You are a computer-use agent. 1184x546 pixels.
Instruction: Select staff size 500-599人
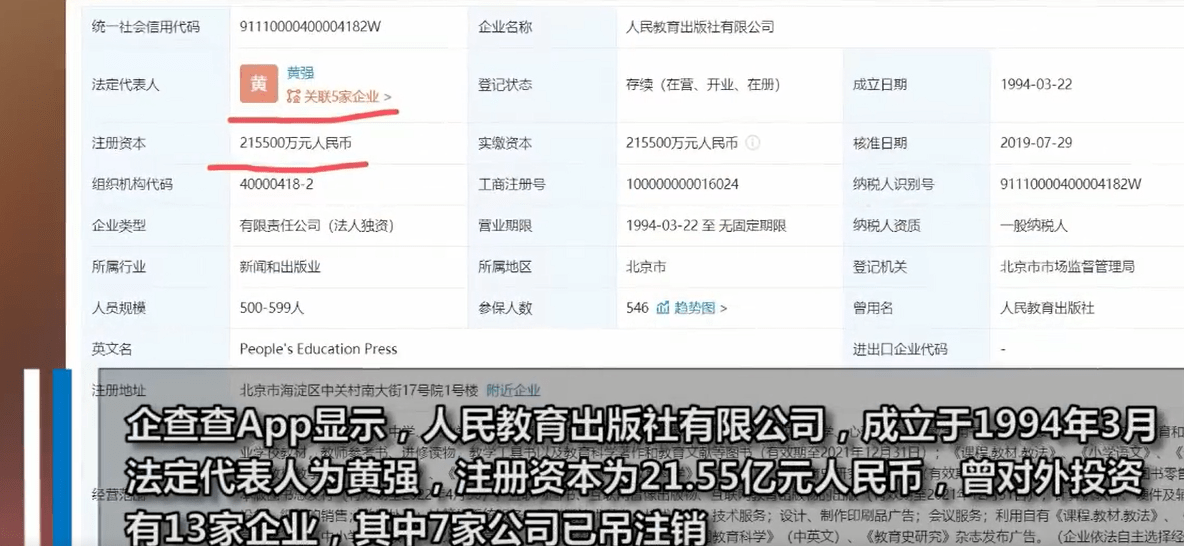pyautogui.click(x=272, y=308)
